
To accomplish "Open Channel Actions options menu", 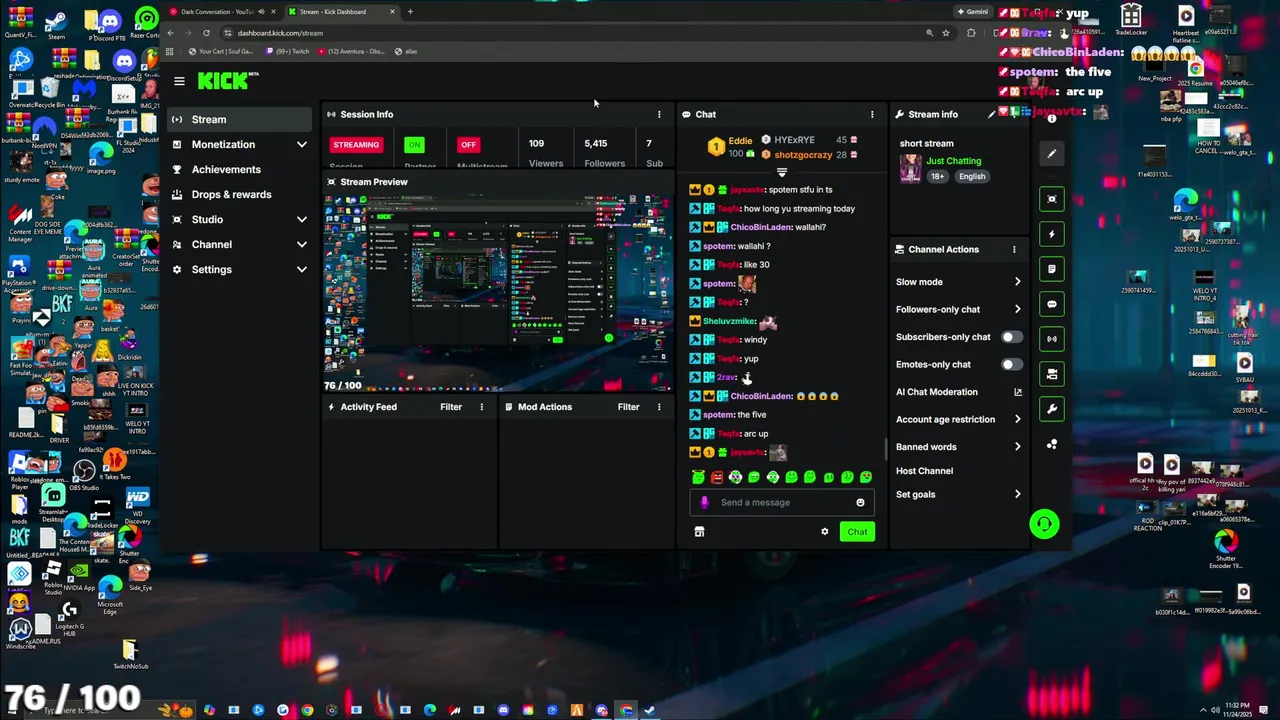I will 1014,249.
